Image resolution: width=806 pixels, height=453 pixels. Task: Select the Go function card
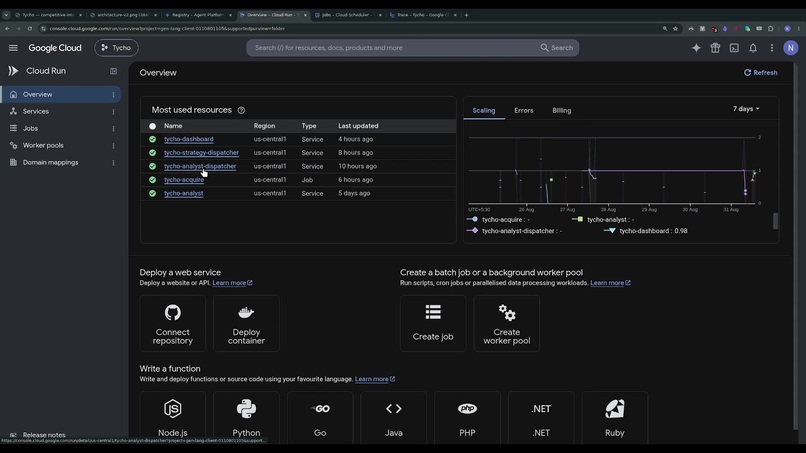tap(320, 418)
